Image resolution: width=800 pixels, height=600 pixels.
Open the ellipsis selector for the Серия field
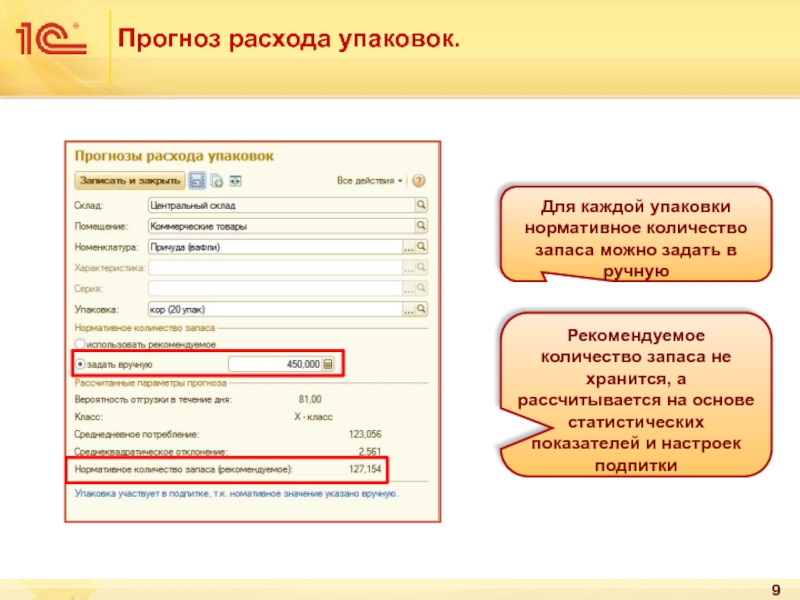pyautogui.click(x=409, y=289)
